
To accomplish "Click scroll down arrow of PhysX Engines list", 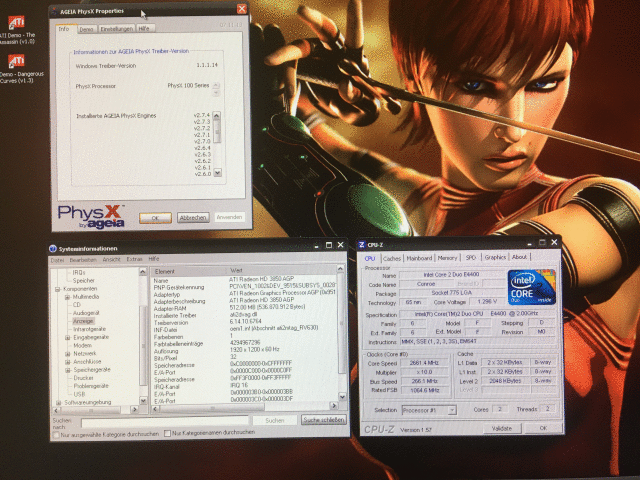I will pyautogui.click(x=218, y=173).
